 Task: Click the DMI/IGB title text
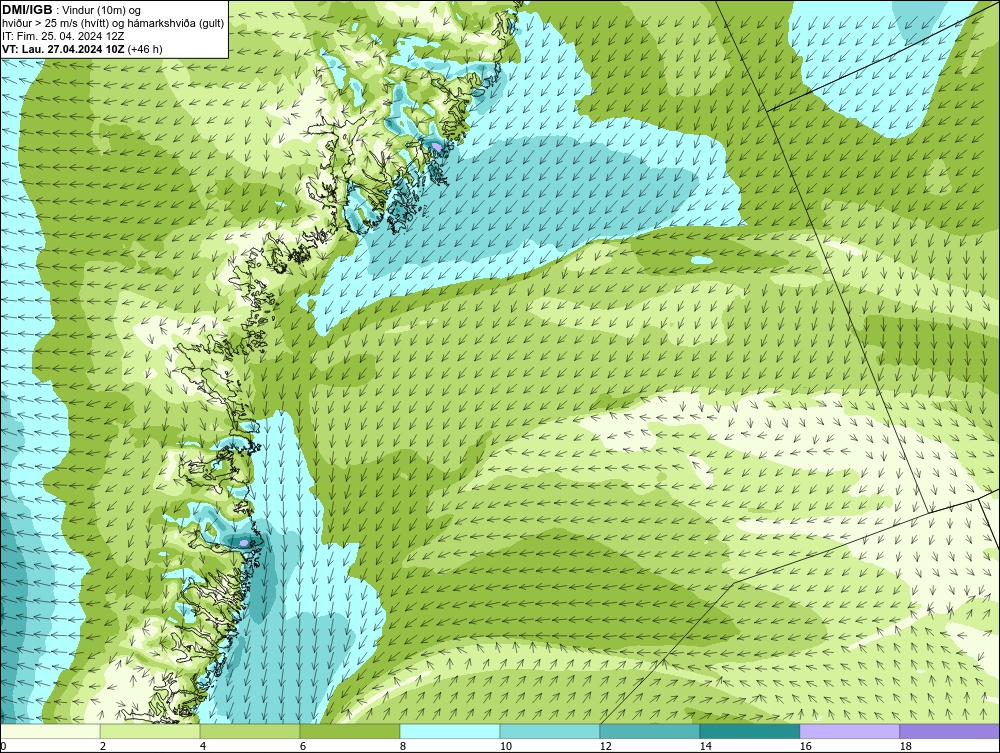[27, 10]
